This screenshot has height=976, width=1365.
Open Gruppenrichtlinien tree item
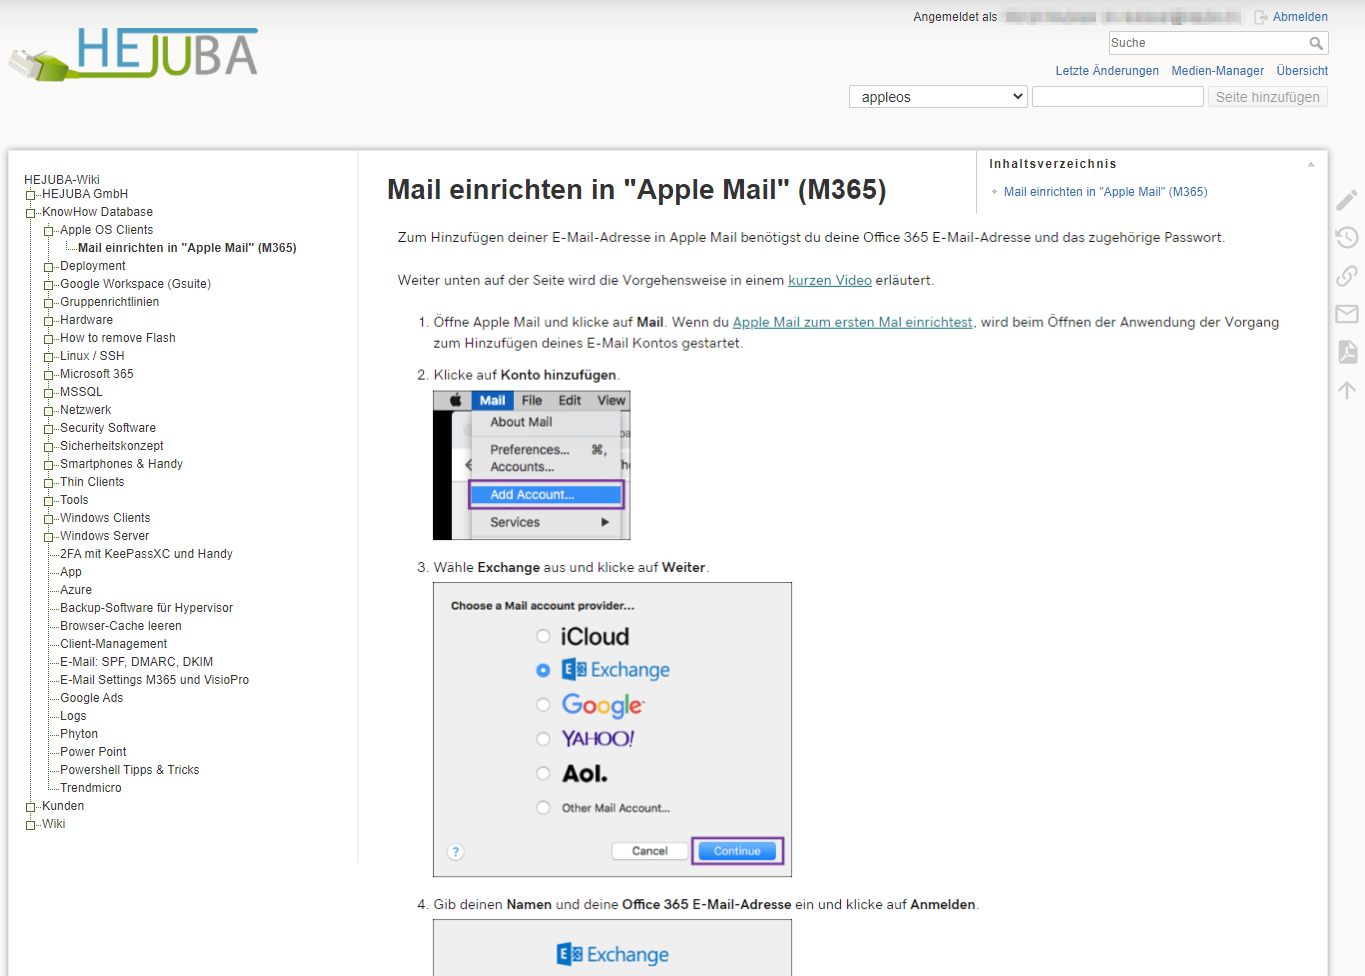pyautogui.click(x=109, y=302)
